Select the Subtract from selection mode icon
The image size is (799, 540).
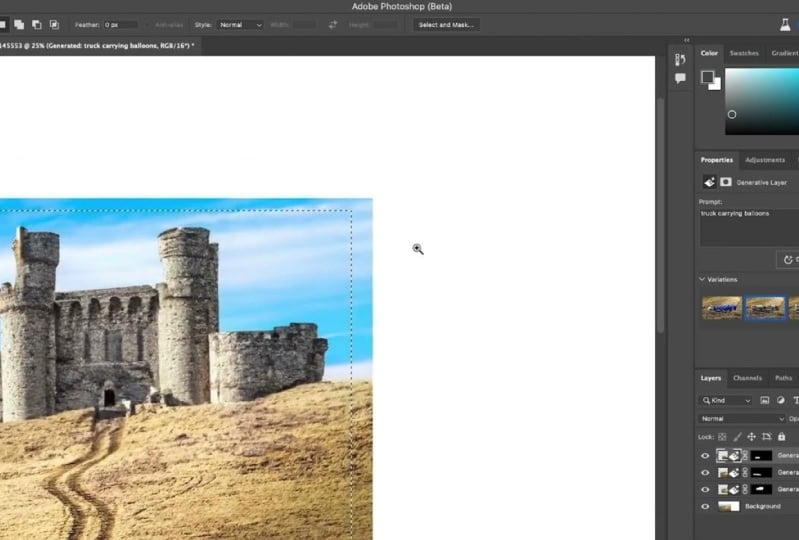pos(37,24)
